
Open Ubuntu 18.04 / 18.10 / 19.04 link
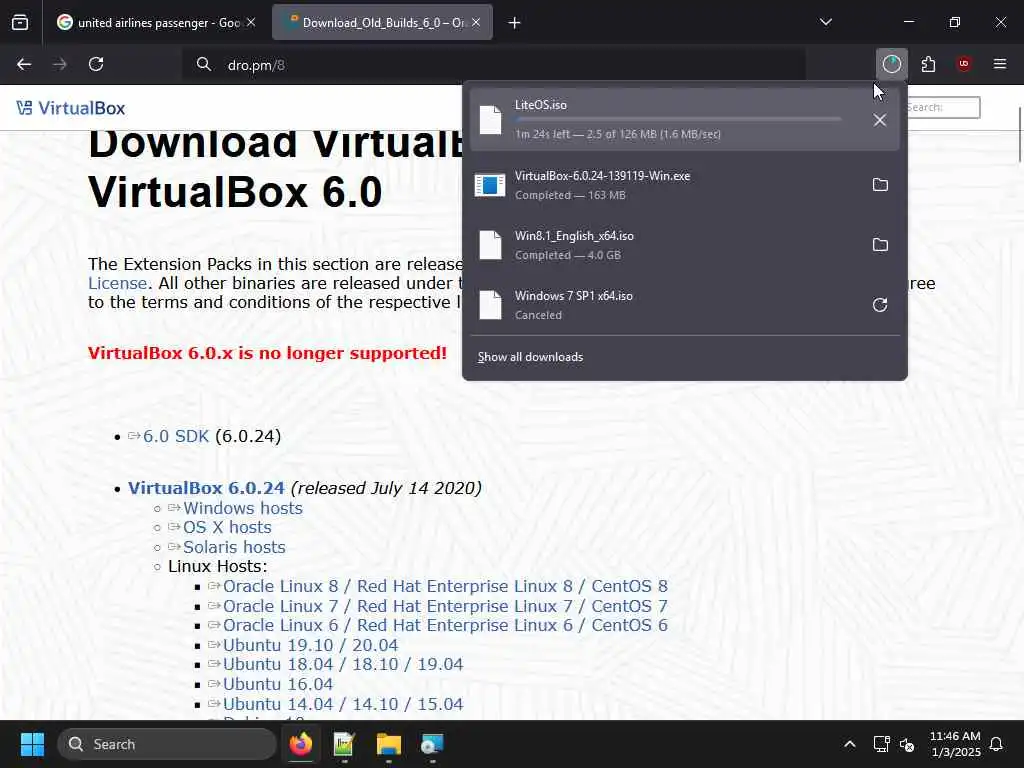[343, 665]
